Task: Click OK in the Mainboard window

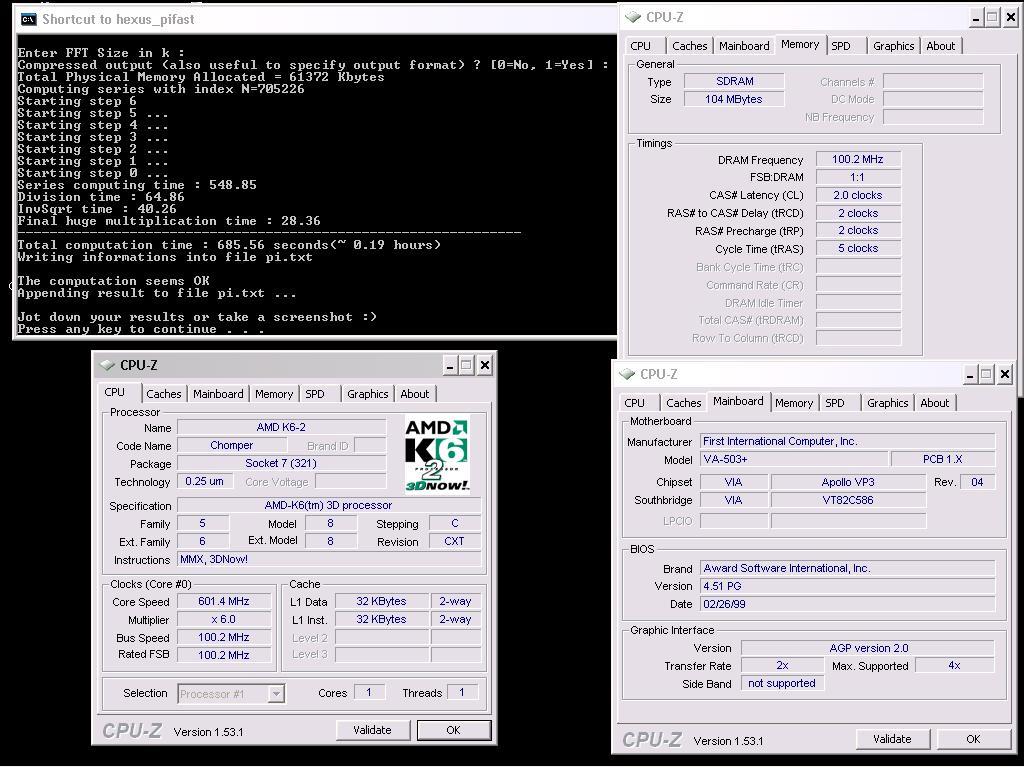Action: (973, 739)
